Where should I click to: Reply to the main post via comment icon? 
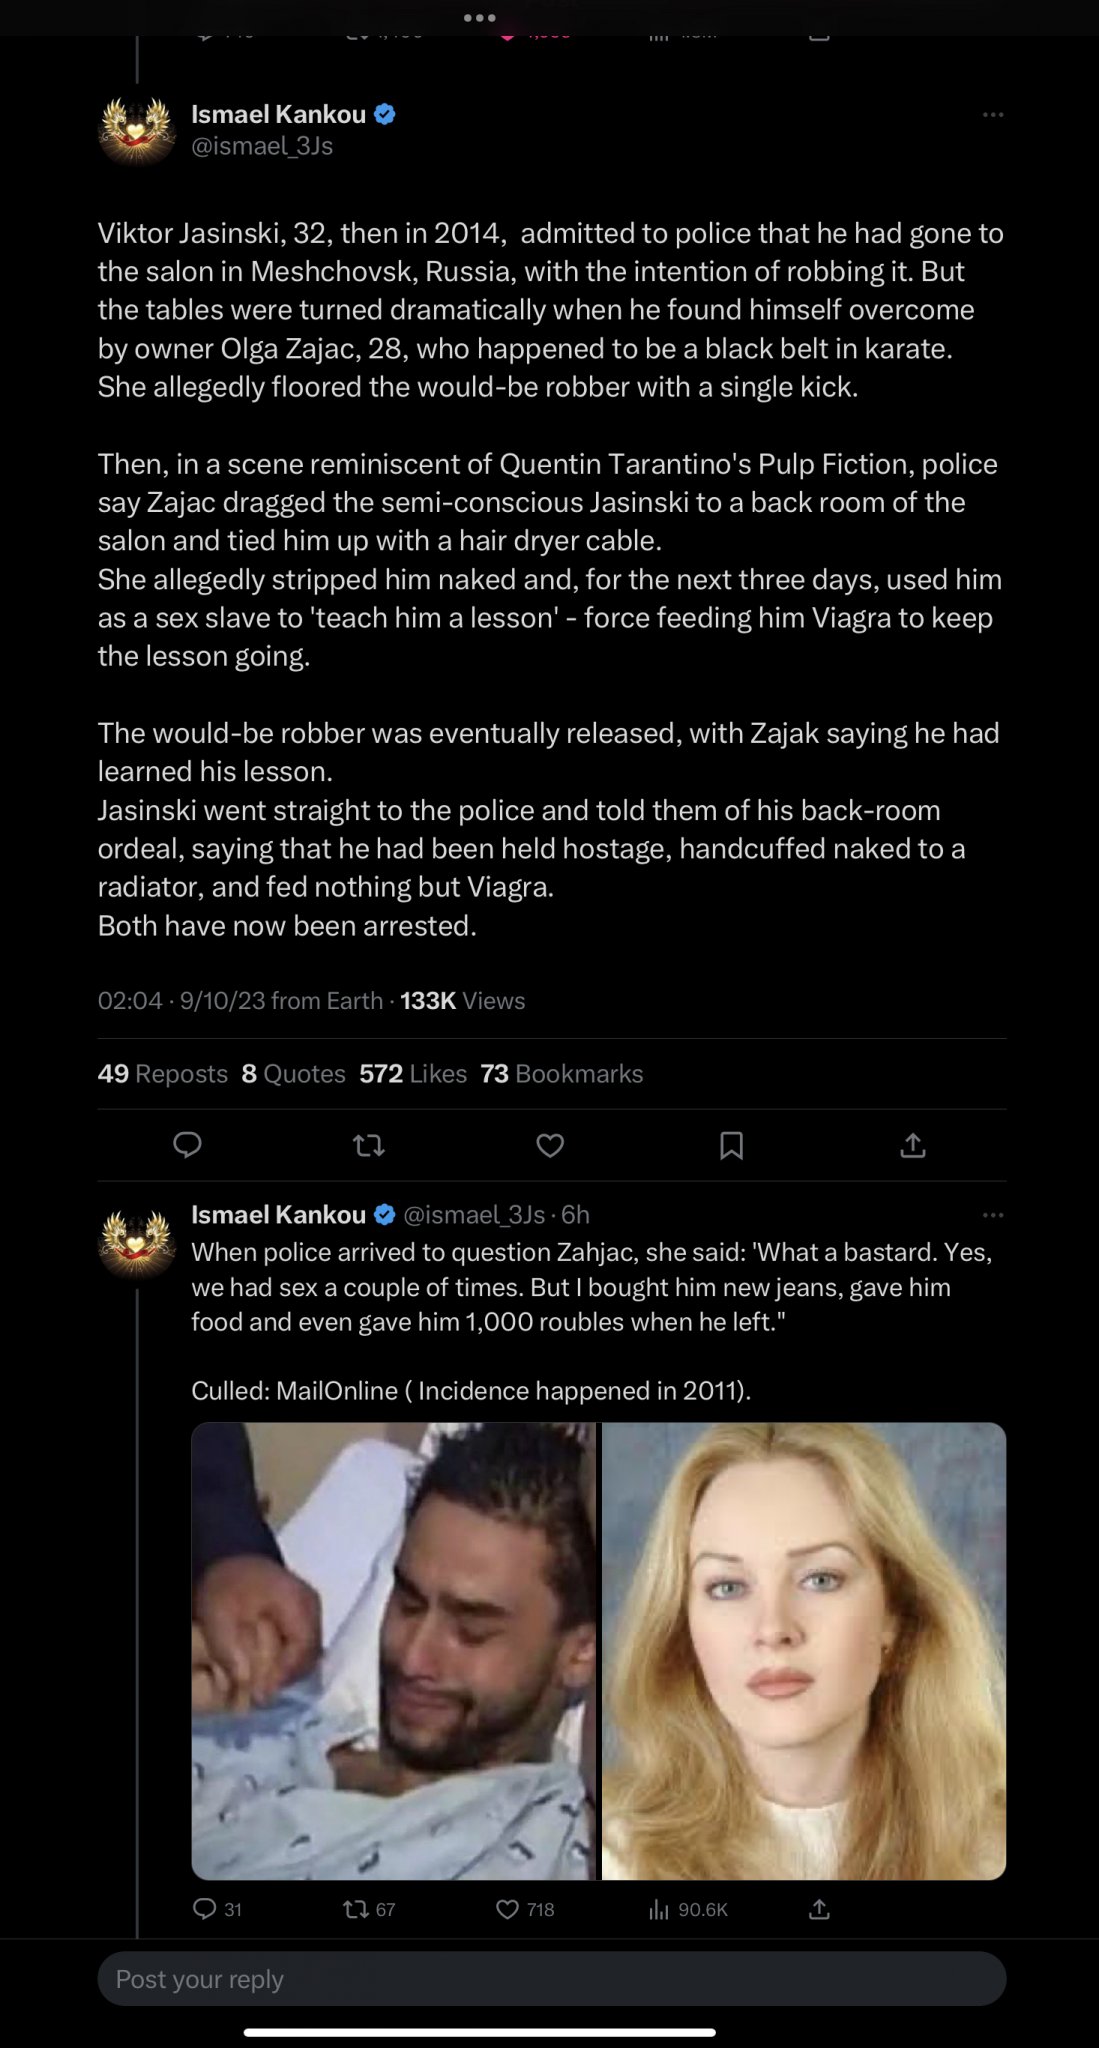(187, 1144)
